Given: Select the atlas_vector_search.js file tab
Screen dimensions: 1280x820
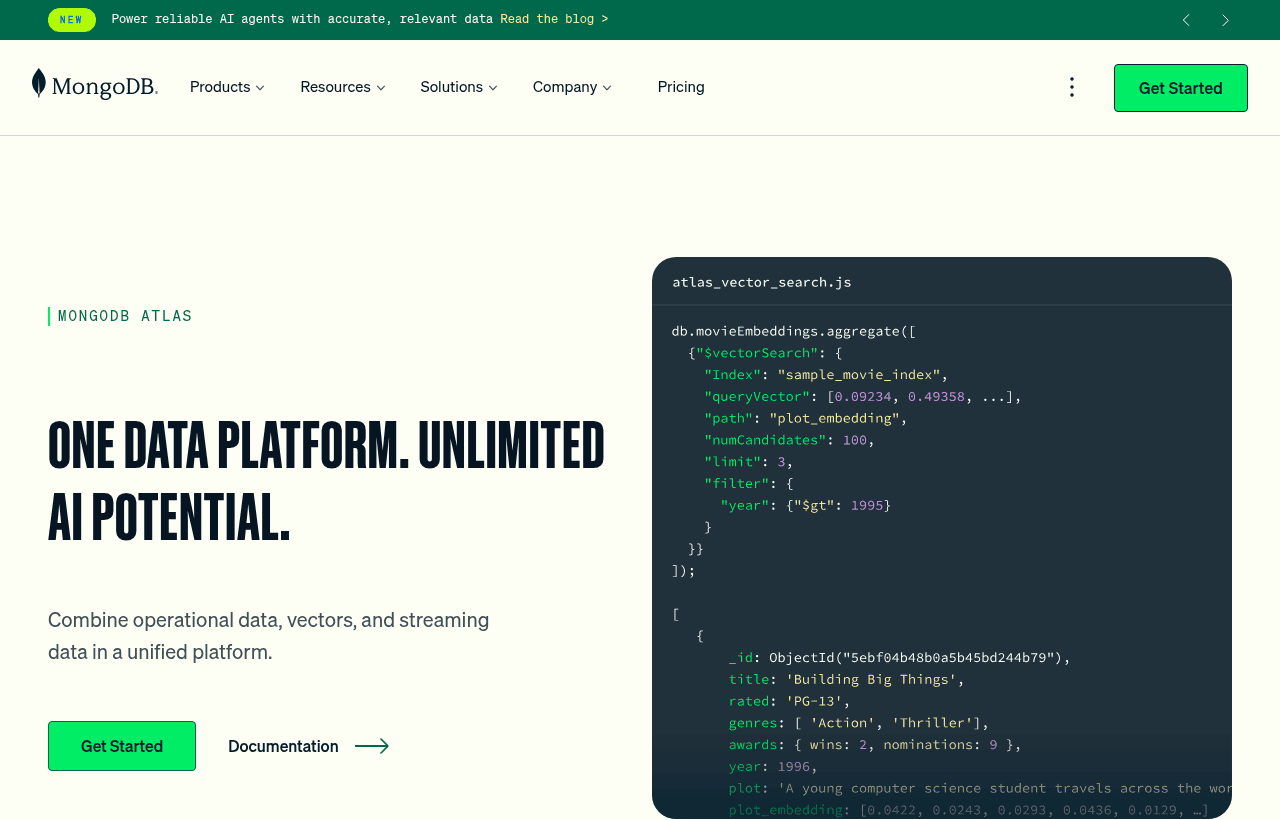Looking at the screenshot, I should (762, 282).
